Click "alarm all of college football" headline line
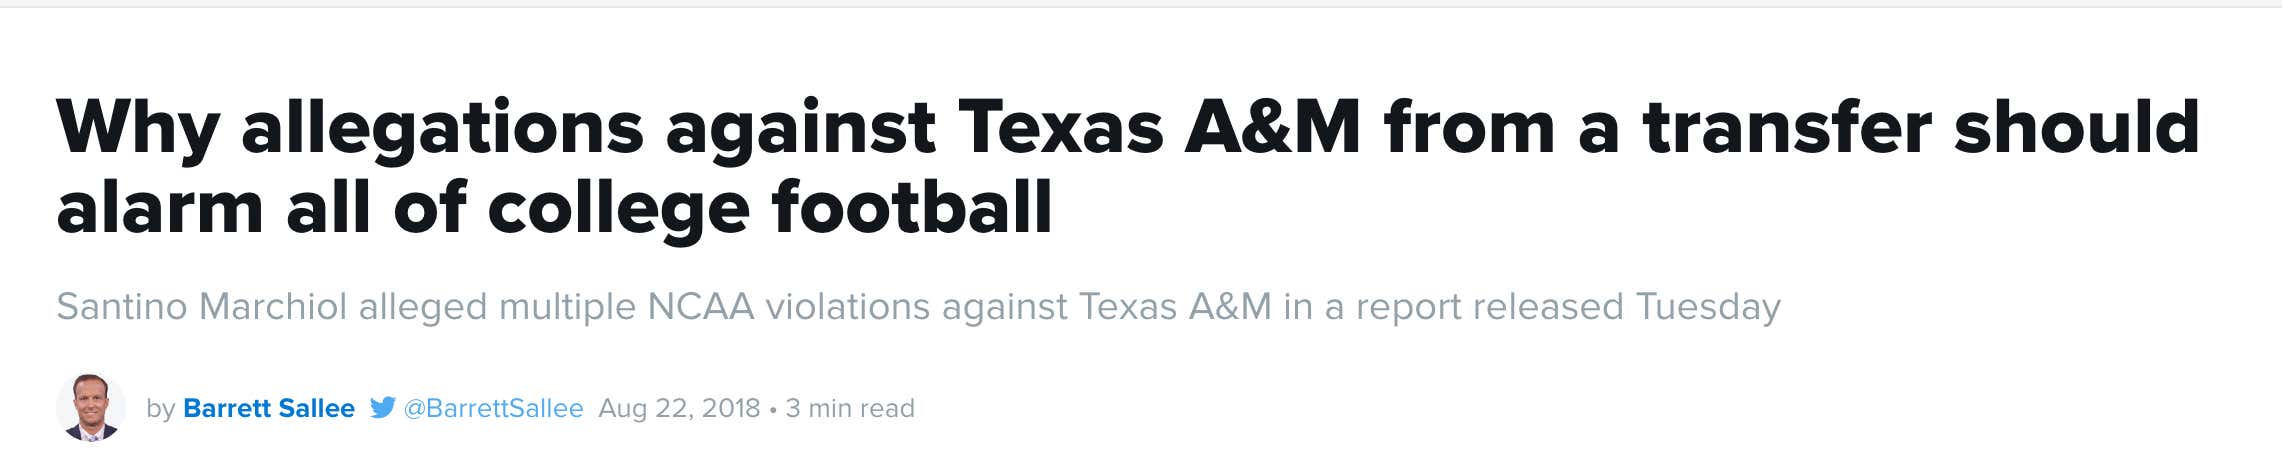The image size is (2282, 476). (555, 210)
